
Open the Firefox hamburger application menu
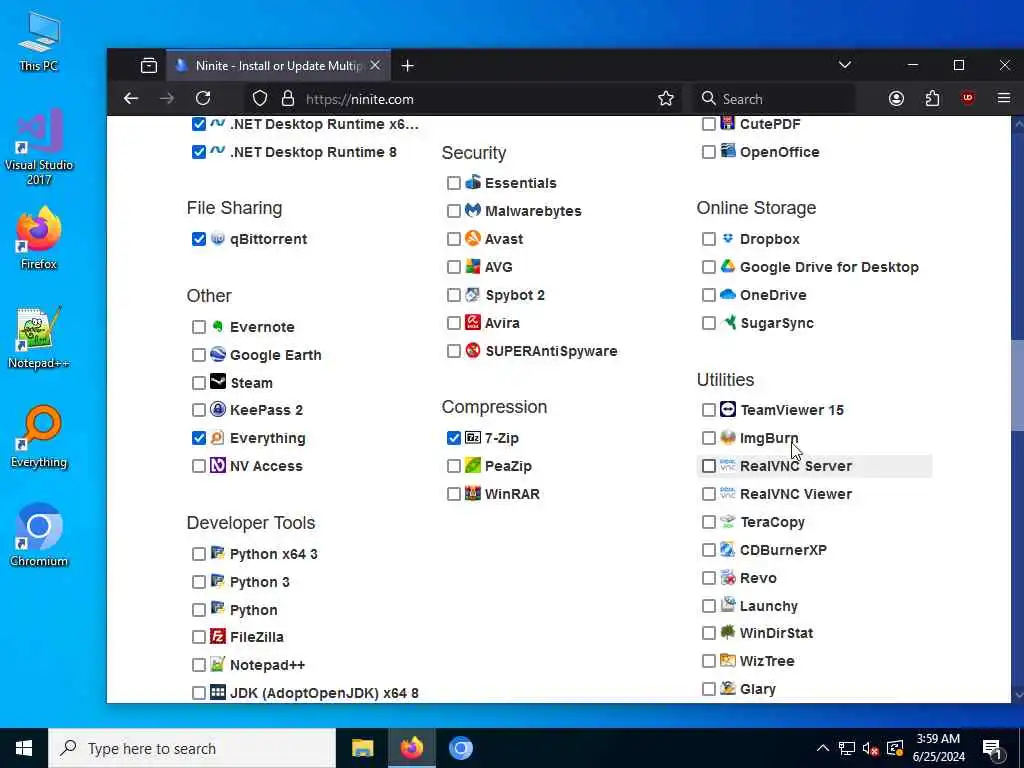click(x=1004, y=99)
